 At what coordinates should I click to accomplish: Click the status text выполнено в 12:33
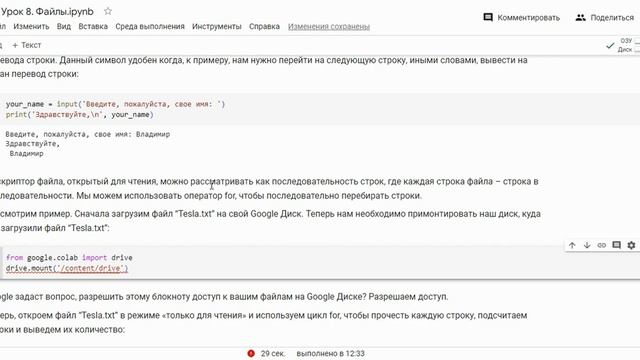[x=330, y=353]
